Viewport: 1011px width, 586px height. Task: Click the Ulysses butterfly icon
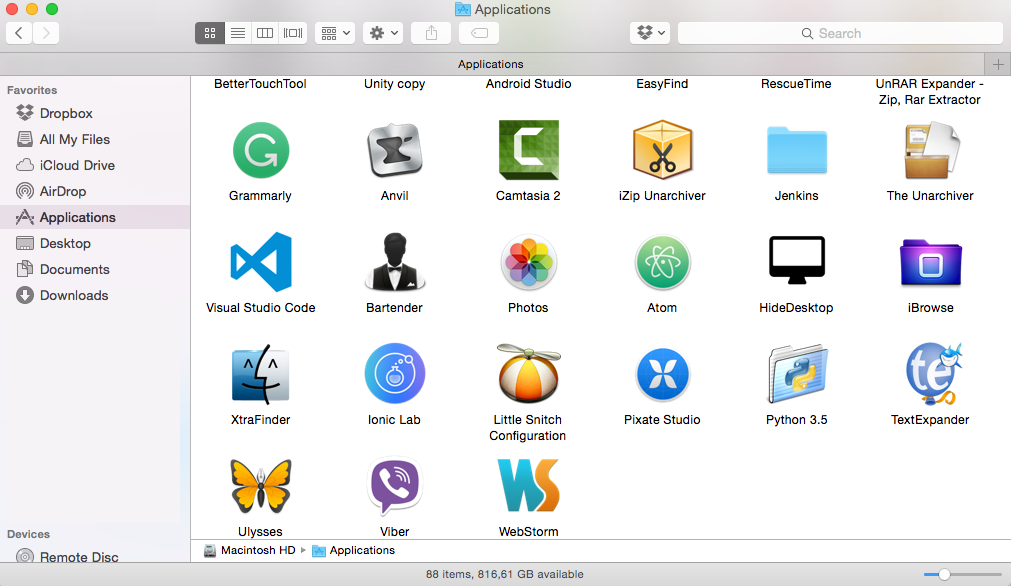[260, 486]
